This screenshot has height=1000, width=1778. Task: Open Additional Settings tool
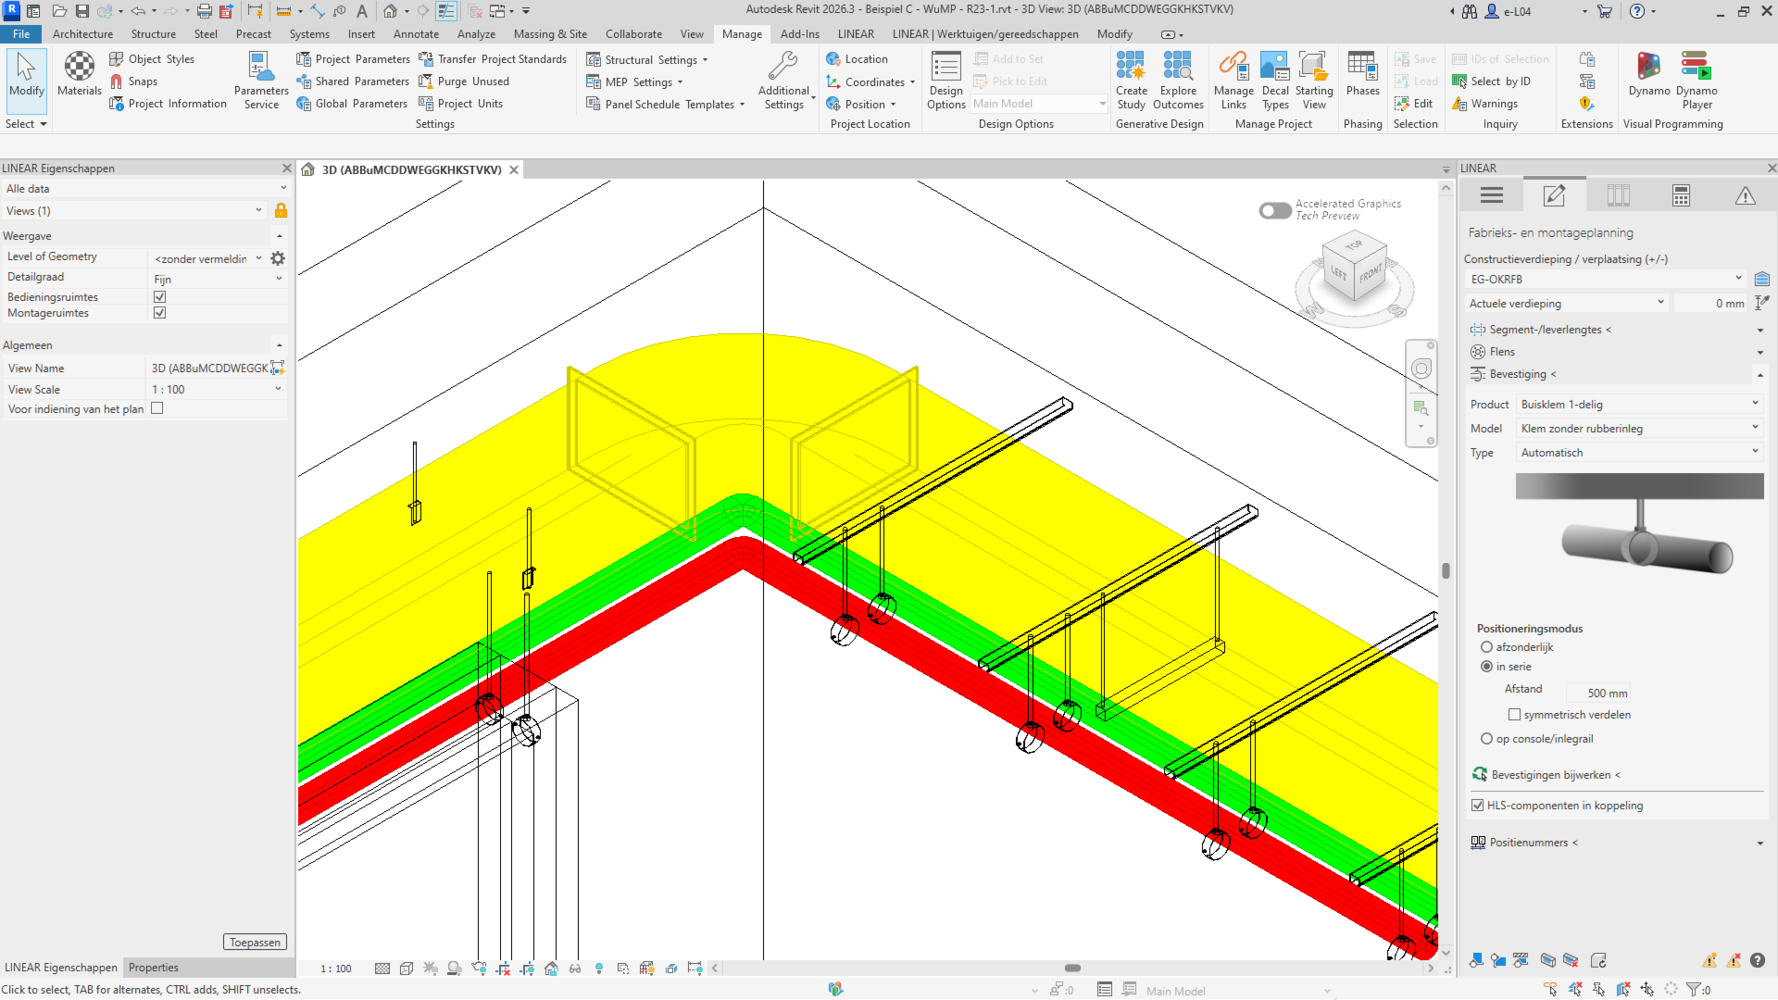tap(783, 80)
